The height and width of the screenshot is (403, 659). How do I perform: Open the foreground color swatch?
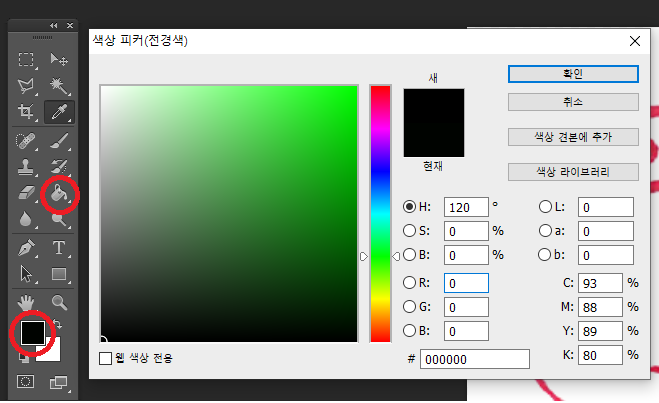[x=33, y=333]
